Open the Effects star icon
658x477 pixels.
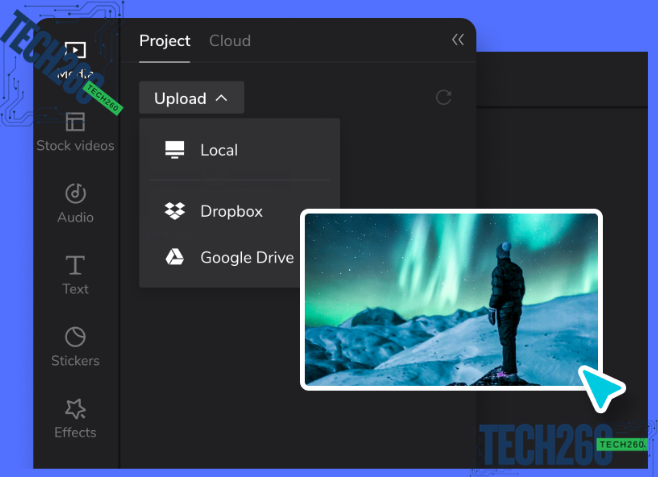pos(75,409)
